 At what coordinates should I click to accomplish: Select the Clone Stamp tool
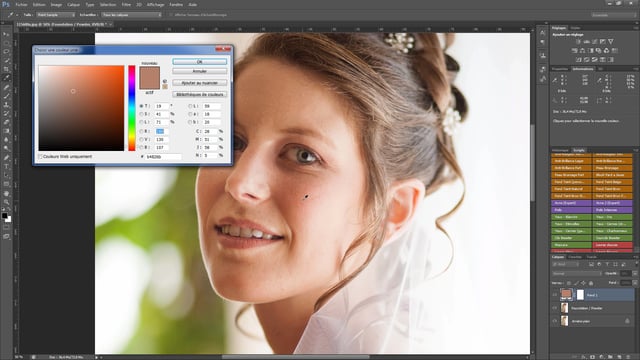click(6, 104)
